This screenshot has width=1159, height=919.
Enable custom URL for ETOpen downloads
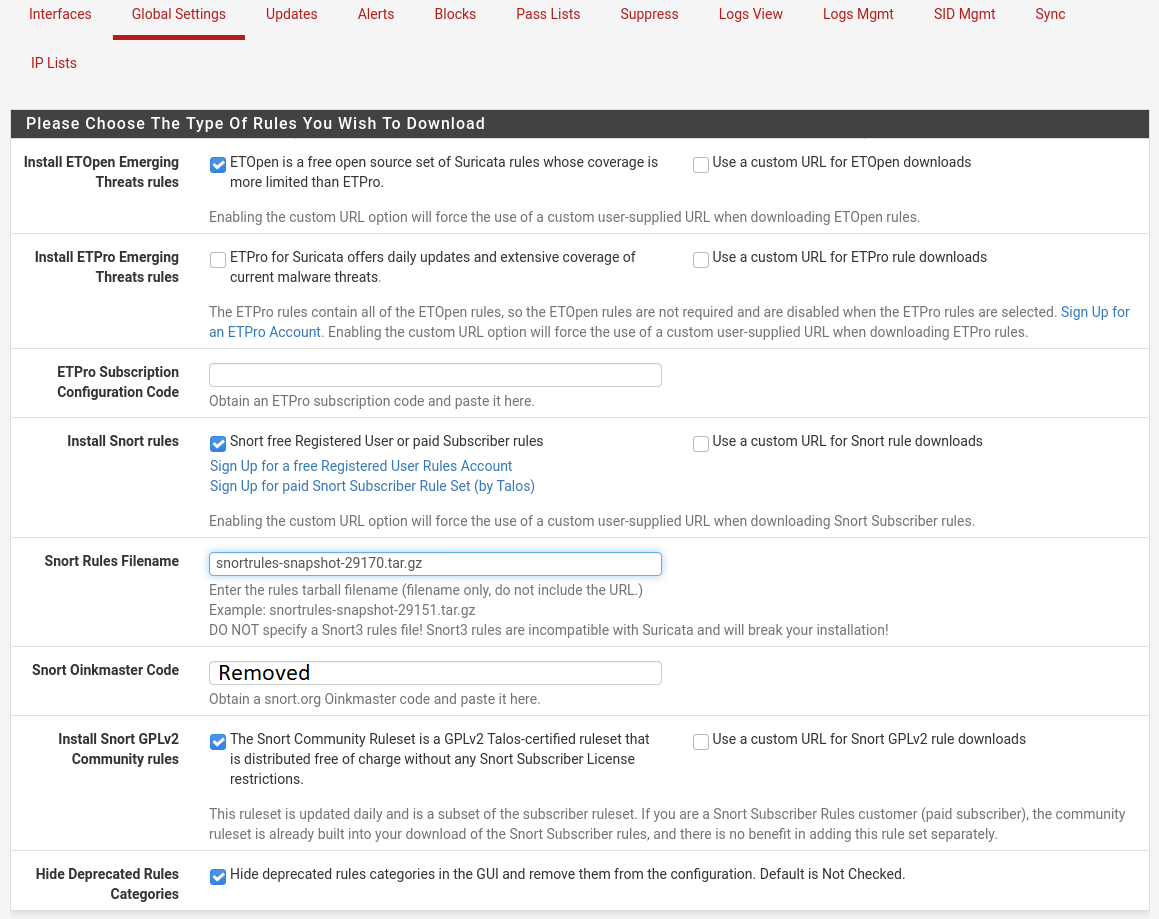pyautogui.click(x=701, y=165)
